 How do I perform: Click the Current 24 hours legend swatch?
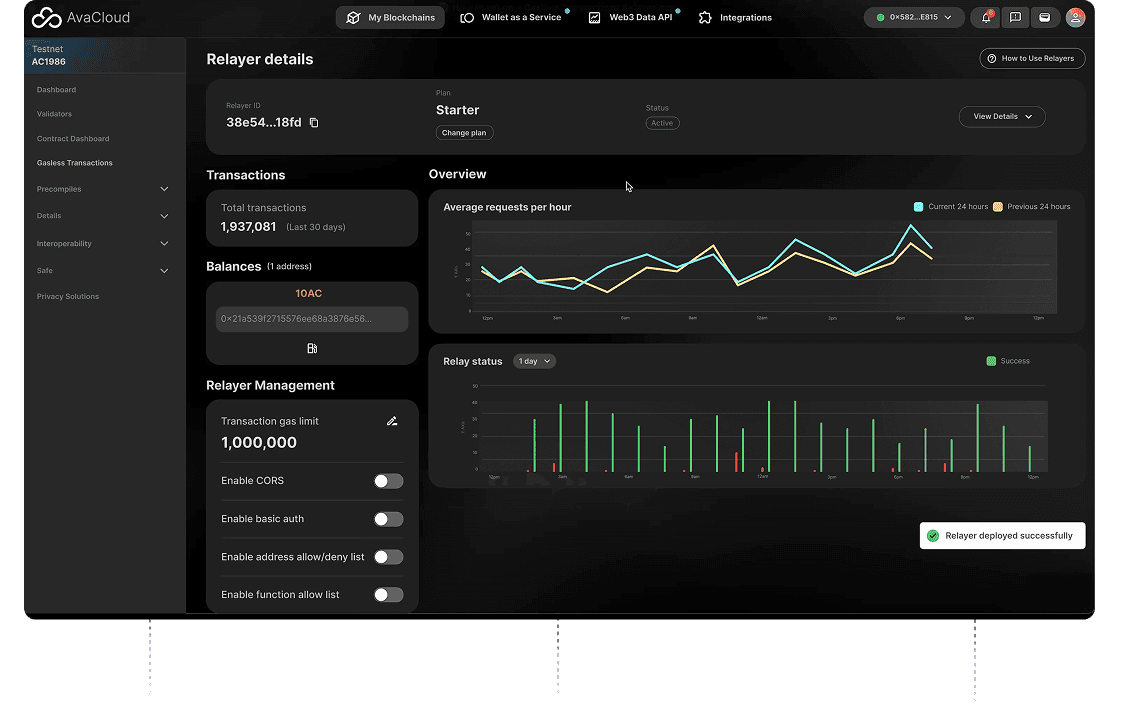[x=918, y=207]
